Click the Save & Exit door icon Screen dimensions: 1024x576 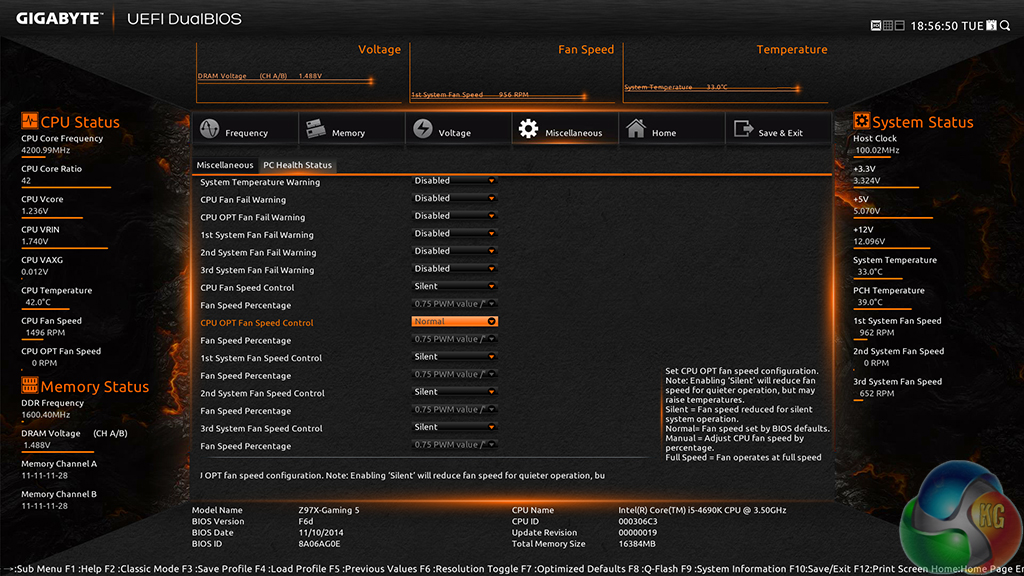point(743,130)
